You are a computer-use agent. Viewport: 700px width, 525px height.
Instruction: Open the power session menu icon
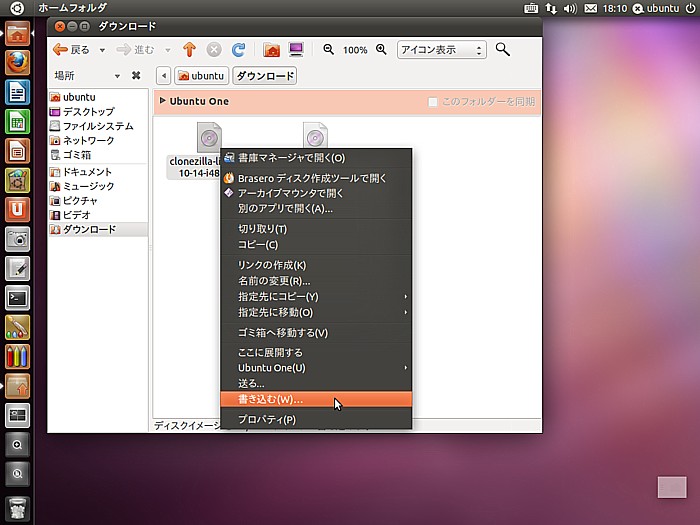691,8
